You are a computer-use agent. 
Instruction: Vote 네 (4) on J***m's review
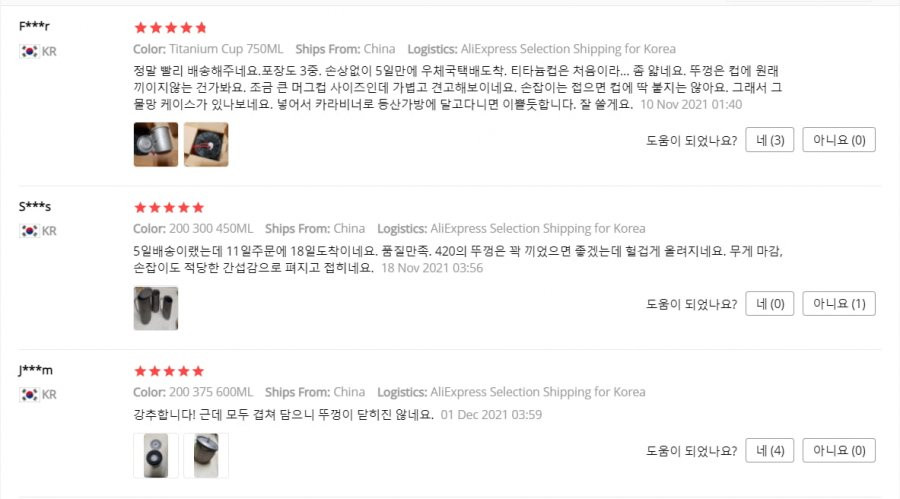[770, 450]
